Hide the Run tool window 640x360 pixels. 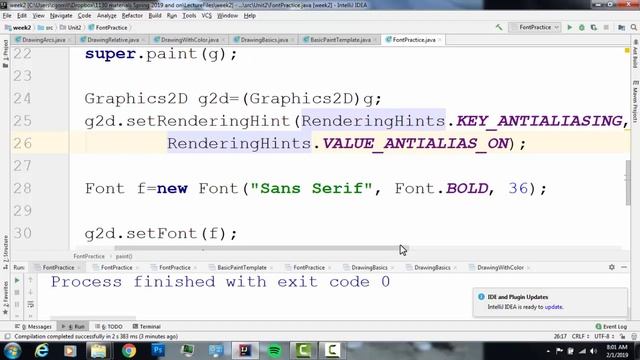pos(624,267)
